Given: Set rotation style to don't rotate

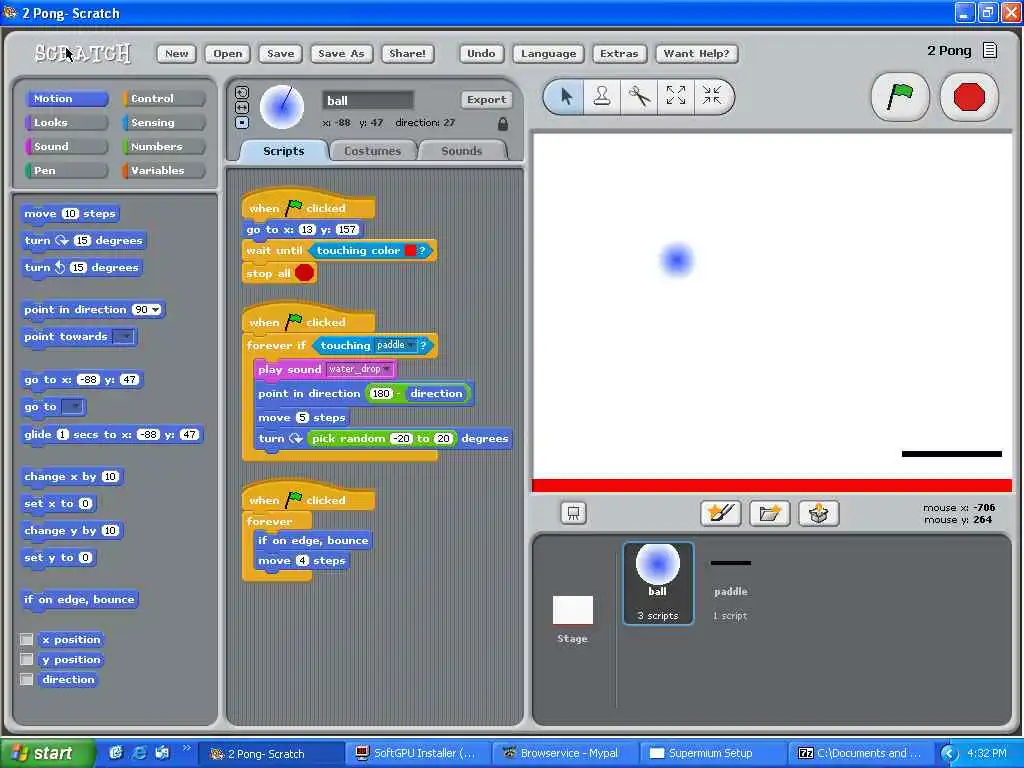Looking at the screenshot, I should (x=242, y=122).
